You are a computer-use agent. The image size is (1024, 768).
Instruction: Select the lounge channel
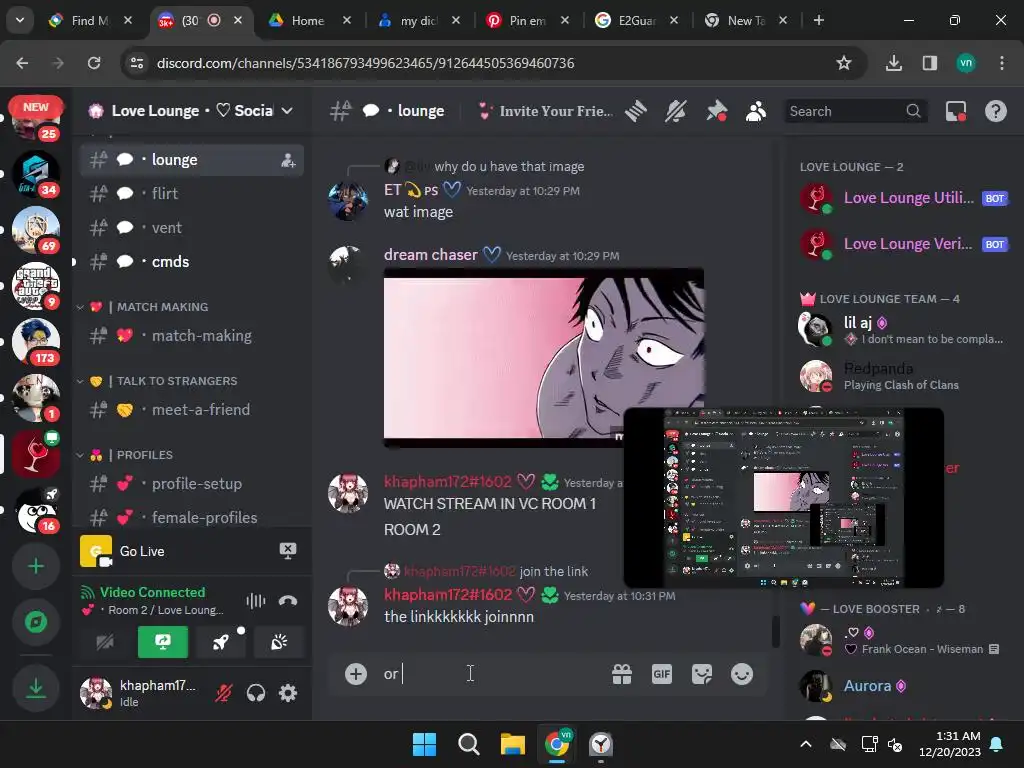pyautogui.click(x=192, y=160)
